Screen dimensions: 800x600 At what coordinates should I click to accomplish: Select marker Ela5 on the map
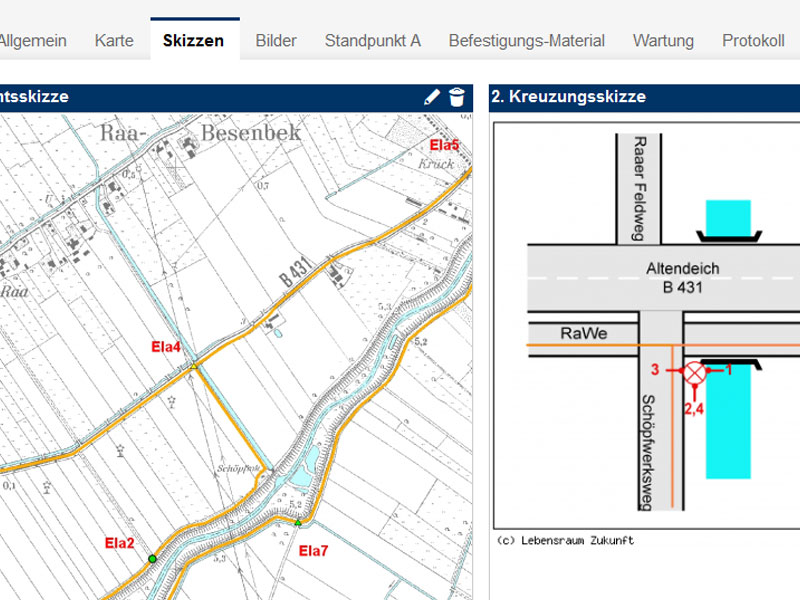pyautogui.click(x=443, y=145)
